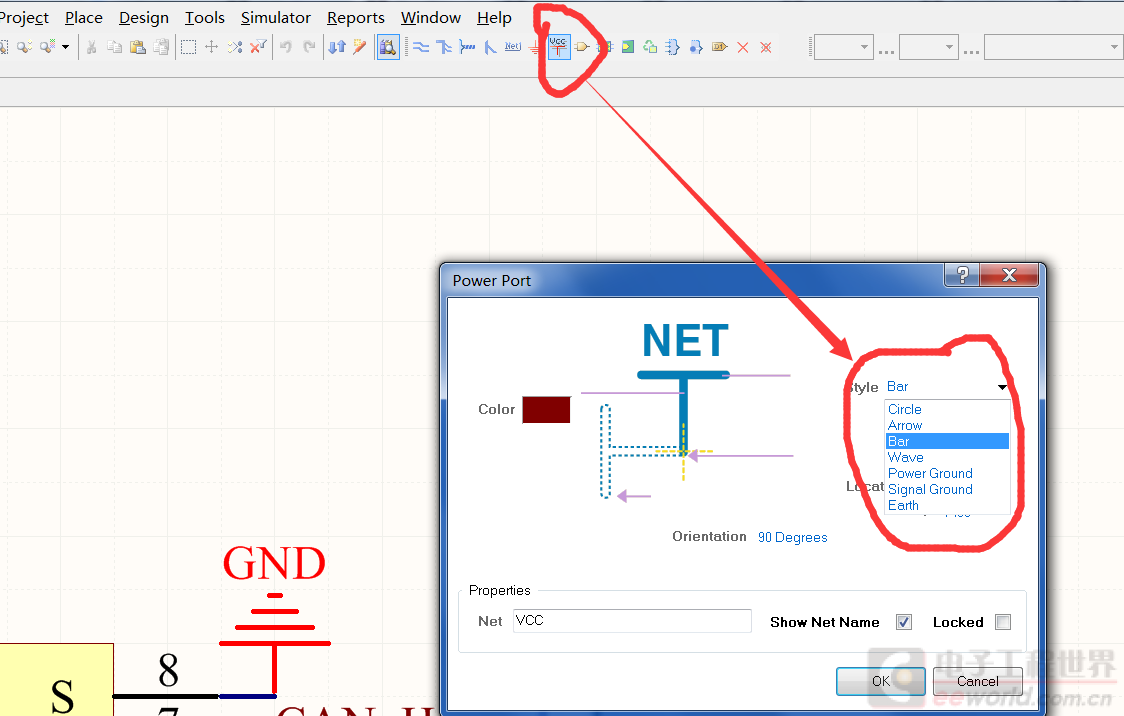This screenshot has width=1124, height=716.
Task: Open the zoom tools dropdown arrow
Action: [65, 47]
